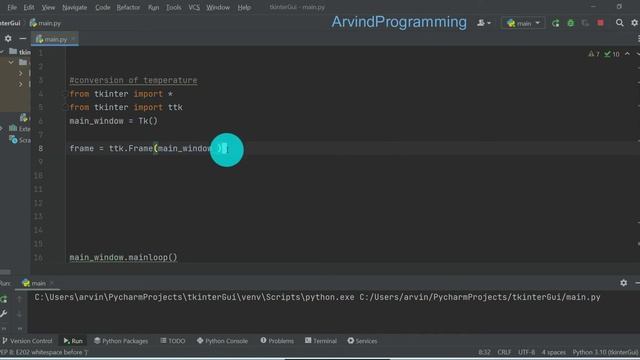Open the Services tool window
The width and height of the screenshot is (640, 360).
(x=362, y=341)
